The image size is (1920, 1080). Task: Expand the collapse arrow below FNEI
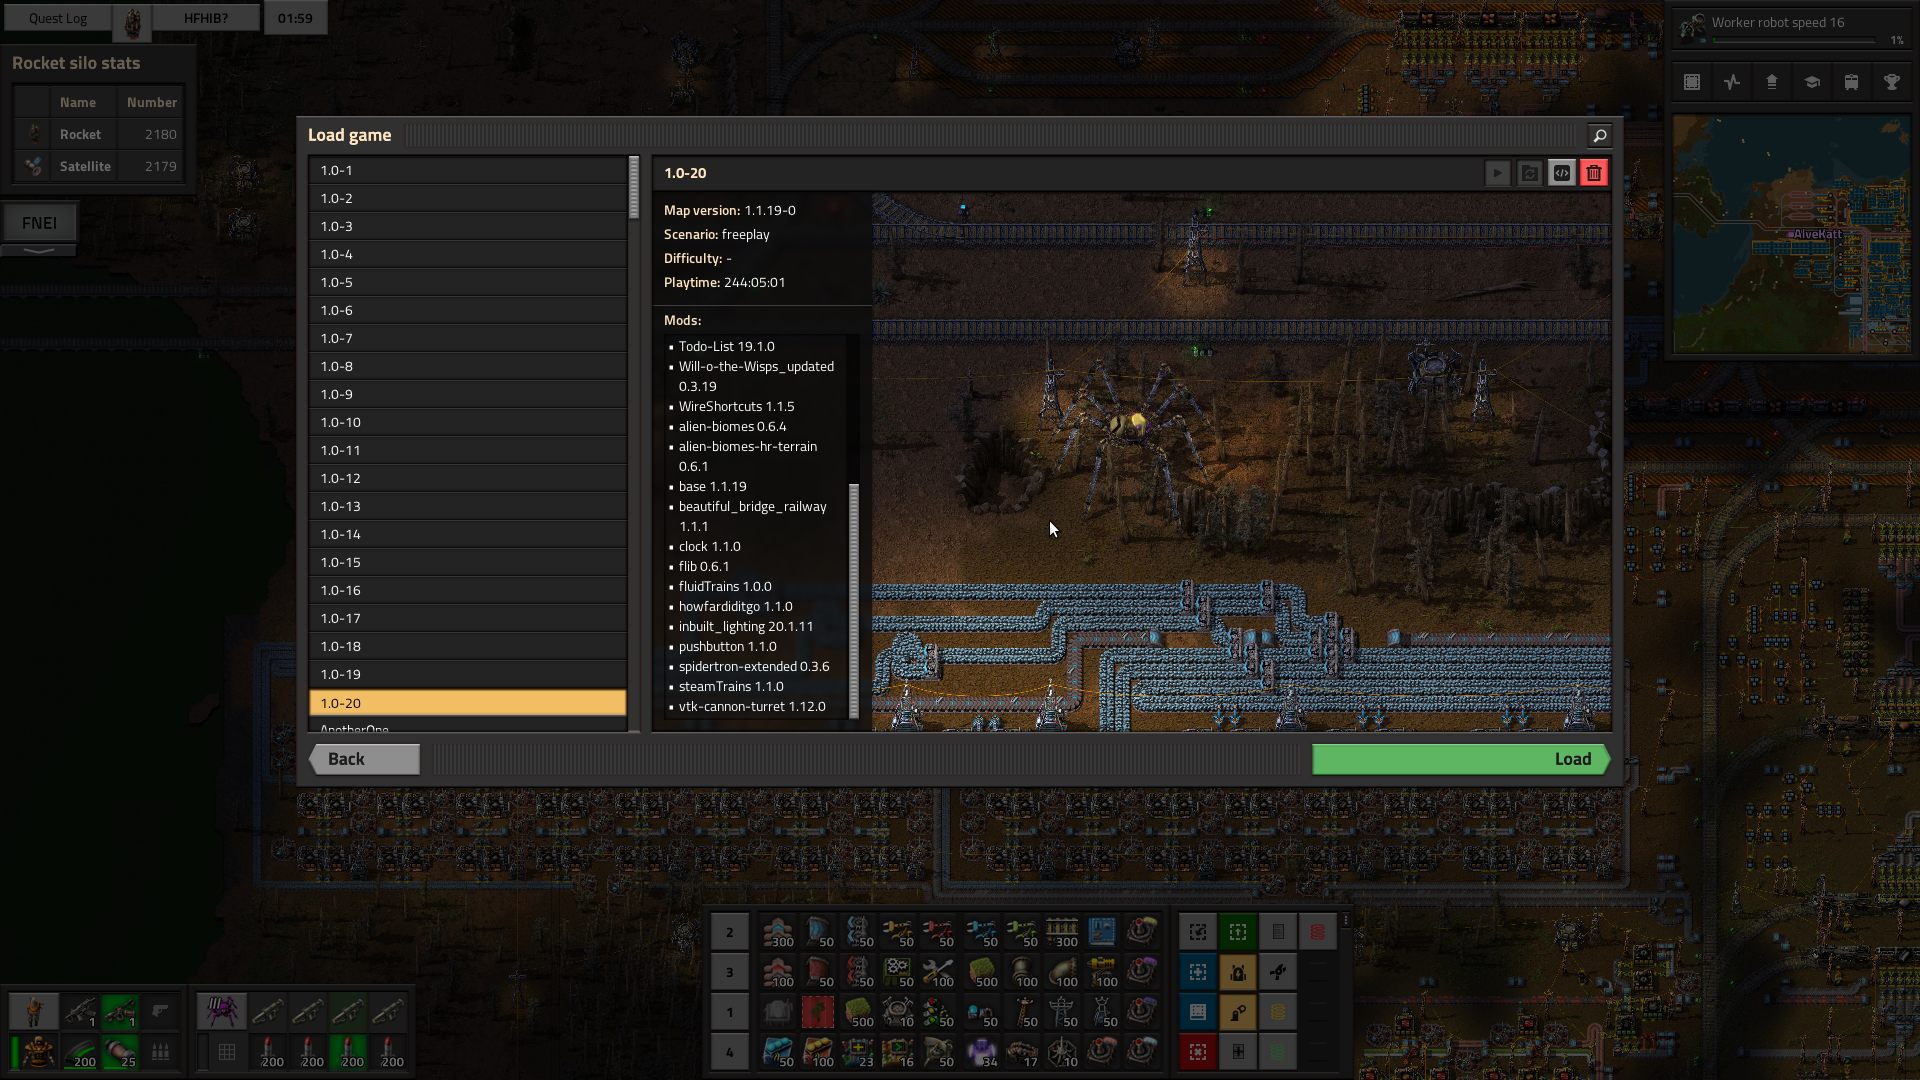coord(39,251)
